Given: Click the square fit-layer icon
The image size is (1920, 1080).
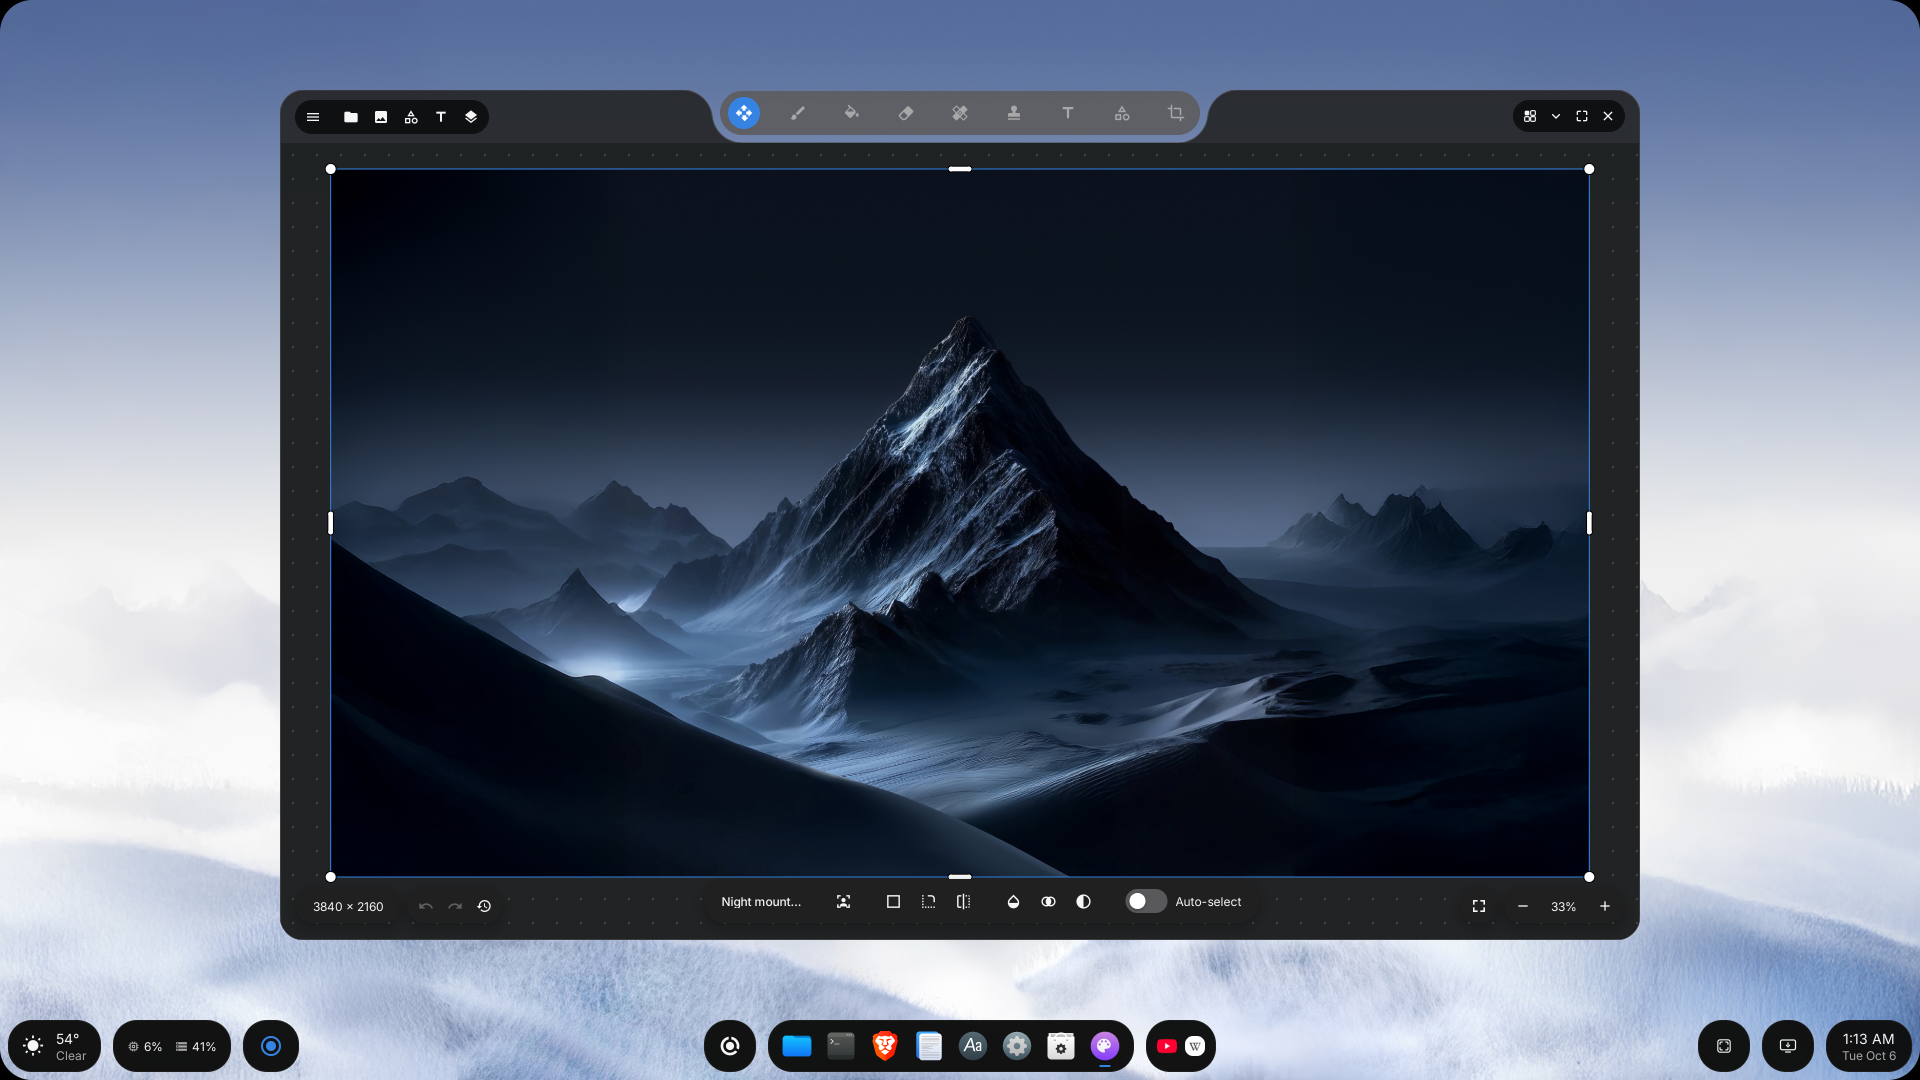Looking at the screenshot, I should (x=894, y=902).
